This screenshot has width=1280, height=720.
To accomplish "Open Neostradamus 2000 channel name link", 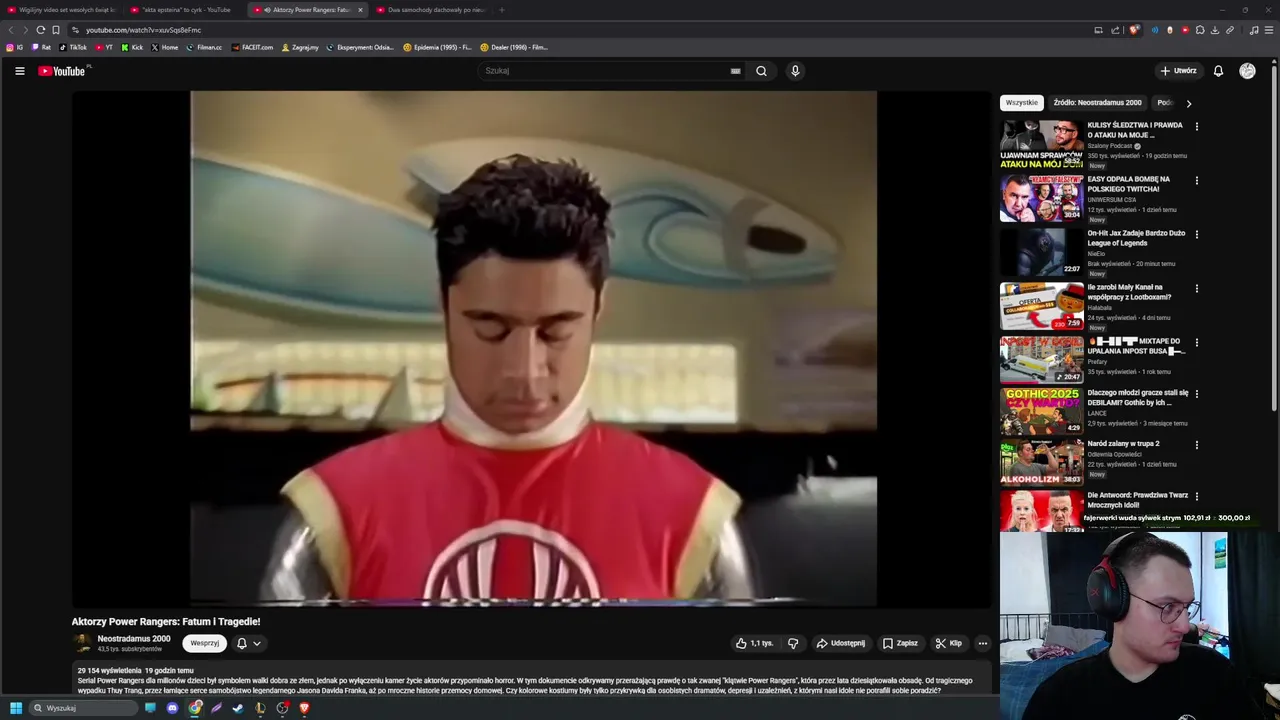I will pos(134,639).
